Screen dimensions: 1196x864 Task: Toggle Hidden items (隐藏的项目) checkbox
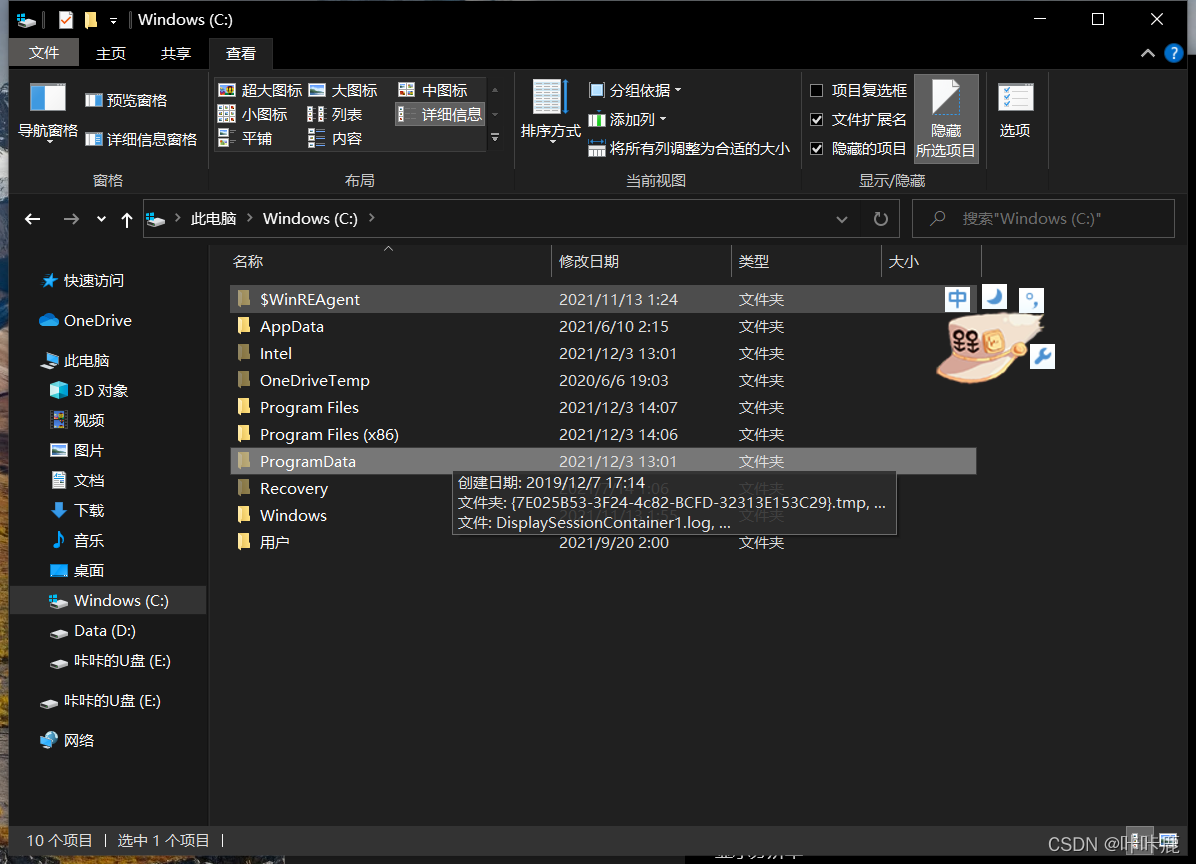click(x=858, y=149)
